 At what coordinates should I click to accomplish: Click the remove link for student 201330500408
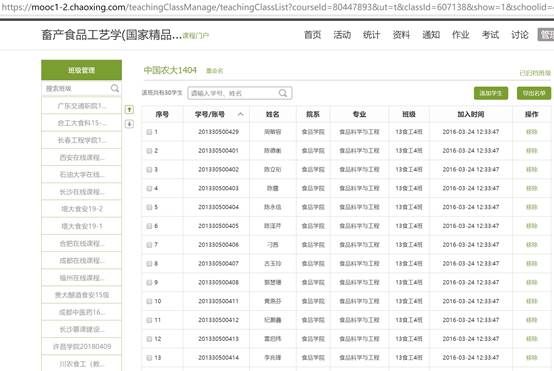[x=531, y=282]
